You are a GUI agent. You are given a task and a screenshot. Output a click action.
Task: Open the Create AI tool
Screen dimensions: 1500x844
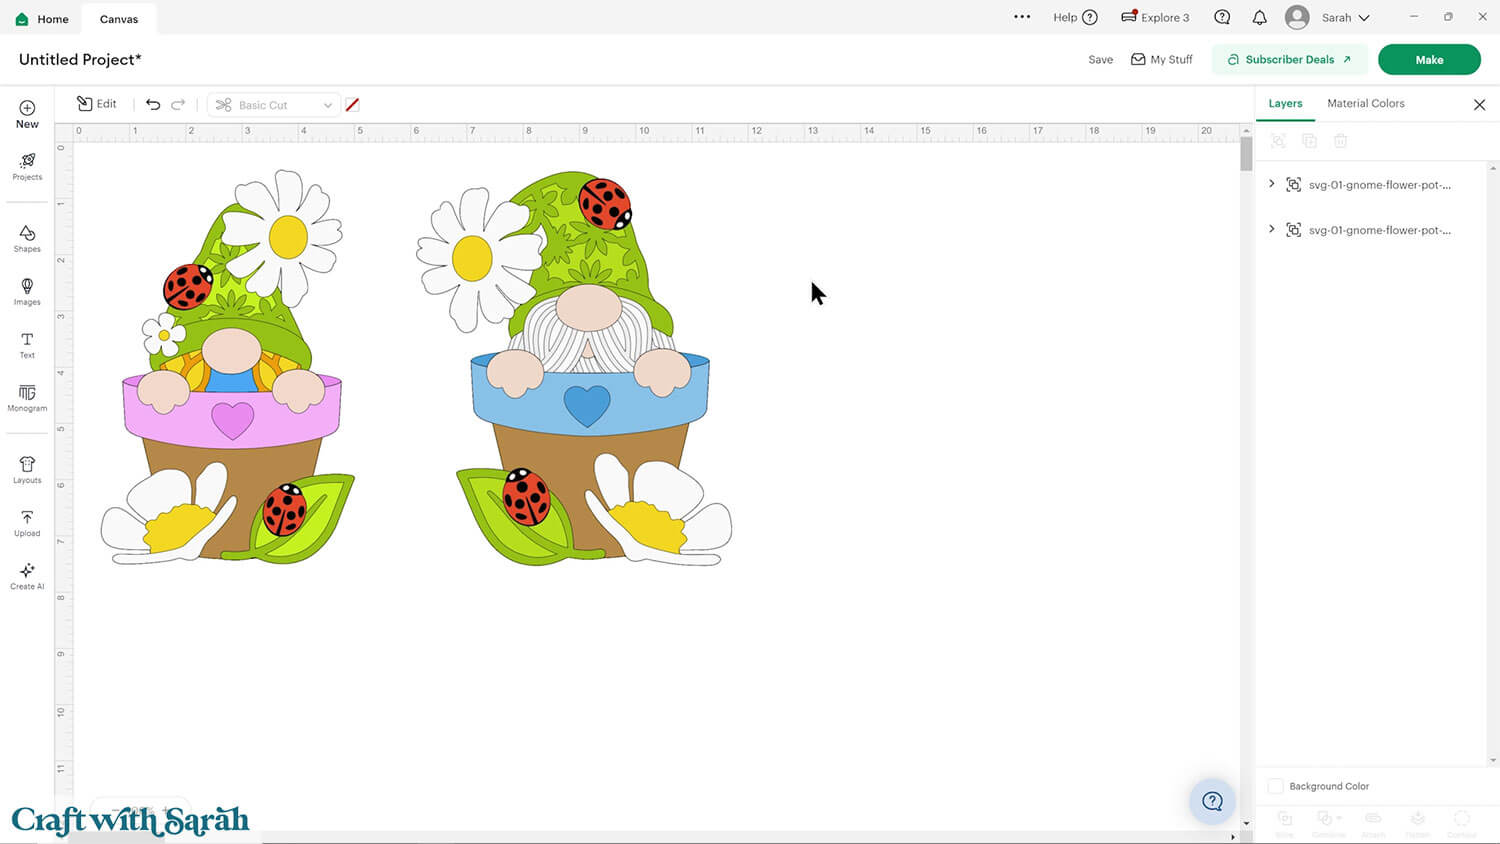27,576
